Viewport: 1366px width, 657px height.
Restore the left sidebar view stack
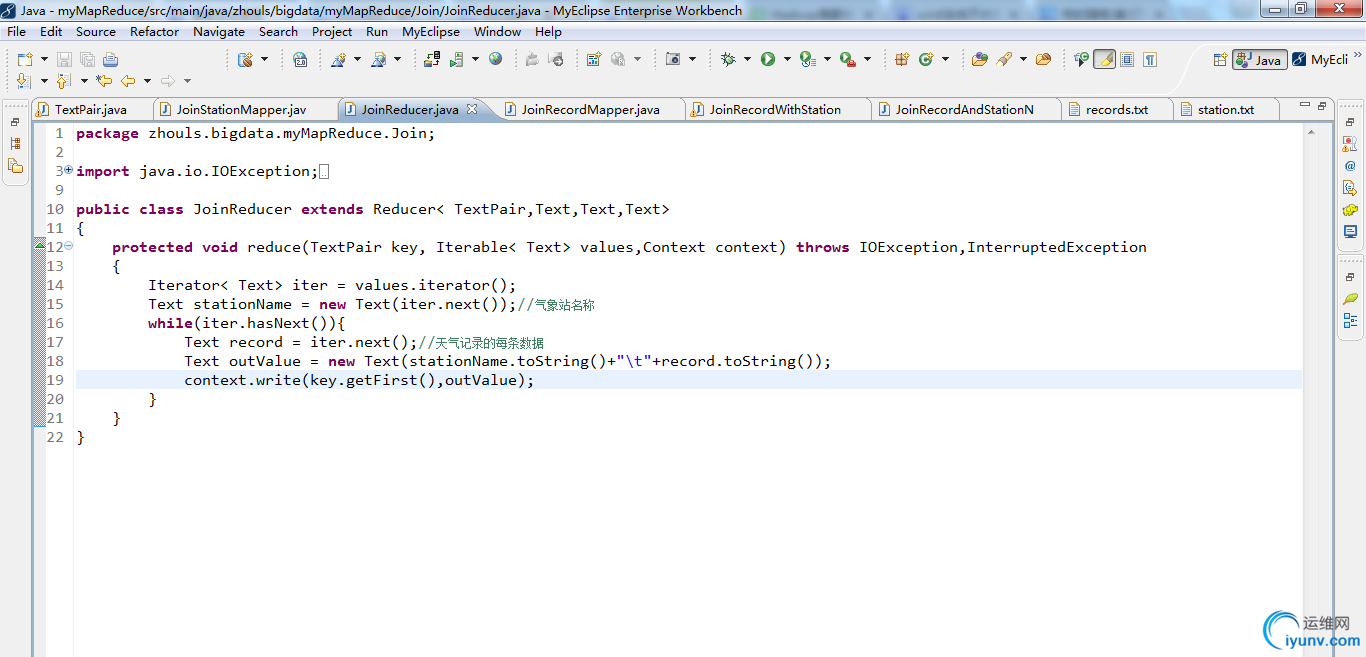click(15, 122)
